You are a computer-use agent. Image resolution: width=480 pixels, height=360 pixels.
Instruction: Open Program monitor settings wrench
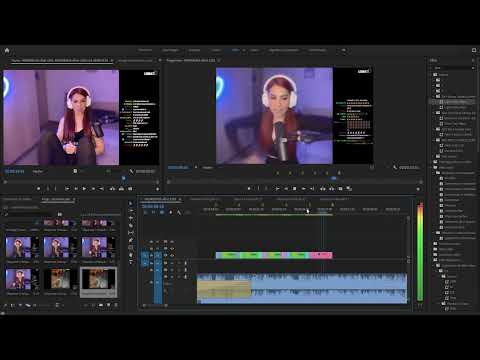(x=395, y=167)
